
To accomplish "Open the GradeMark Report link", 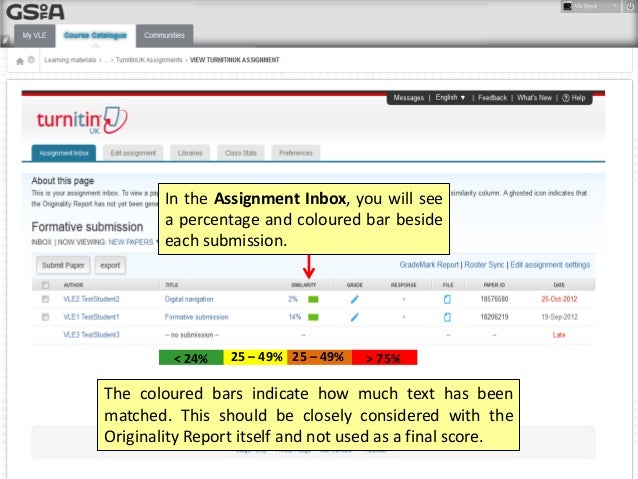I will pyautogui.click(x=429, y=265).
